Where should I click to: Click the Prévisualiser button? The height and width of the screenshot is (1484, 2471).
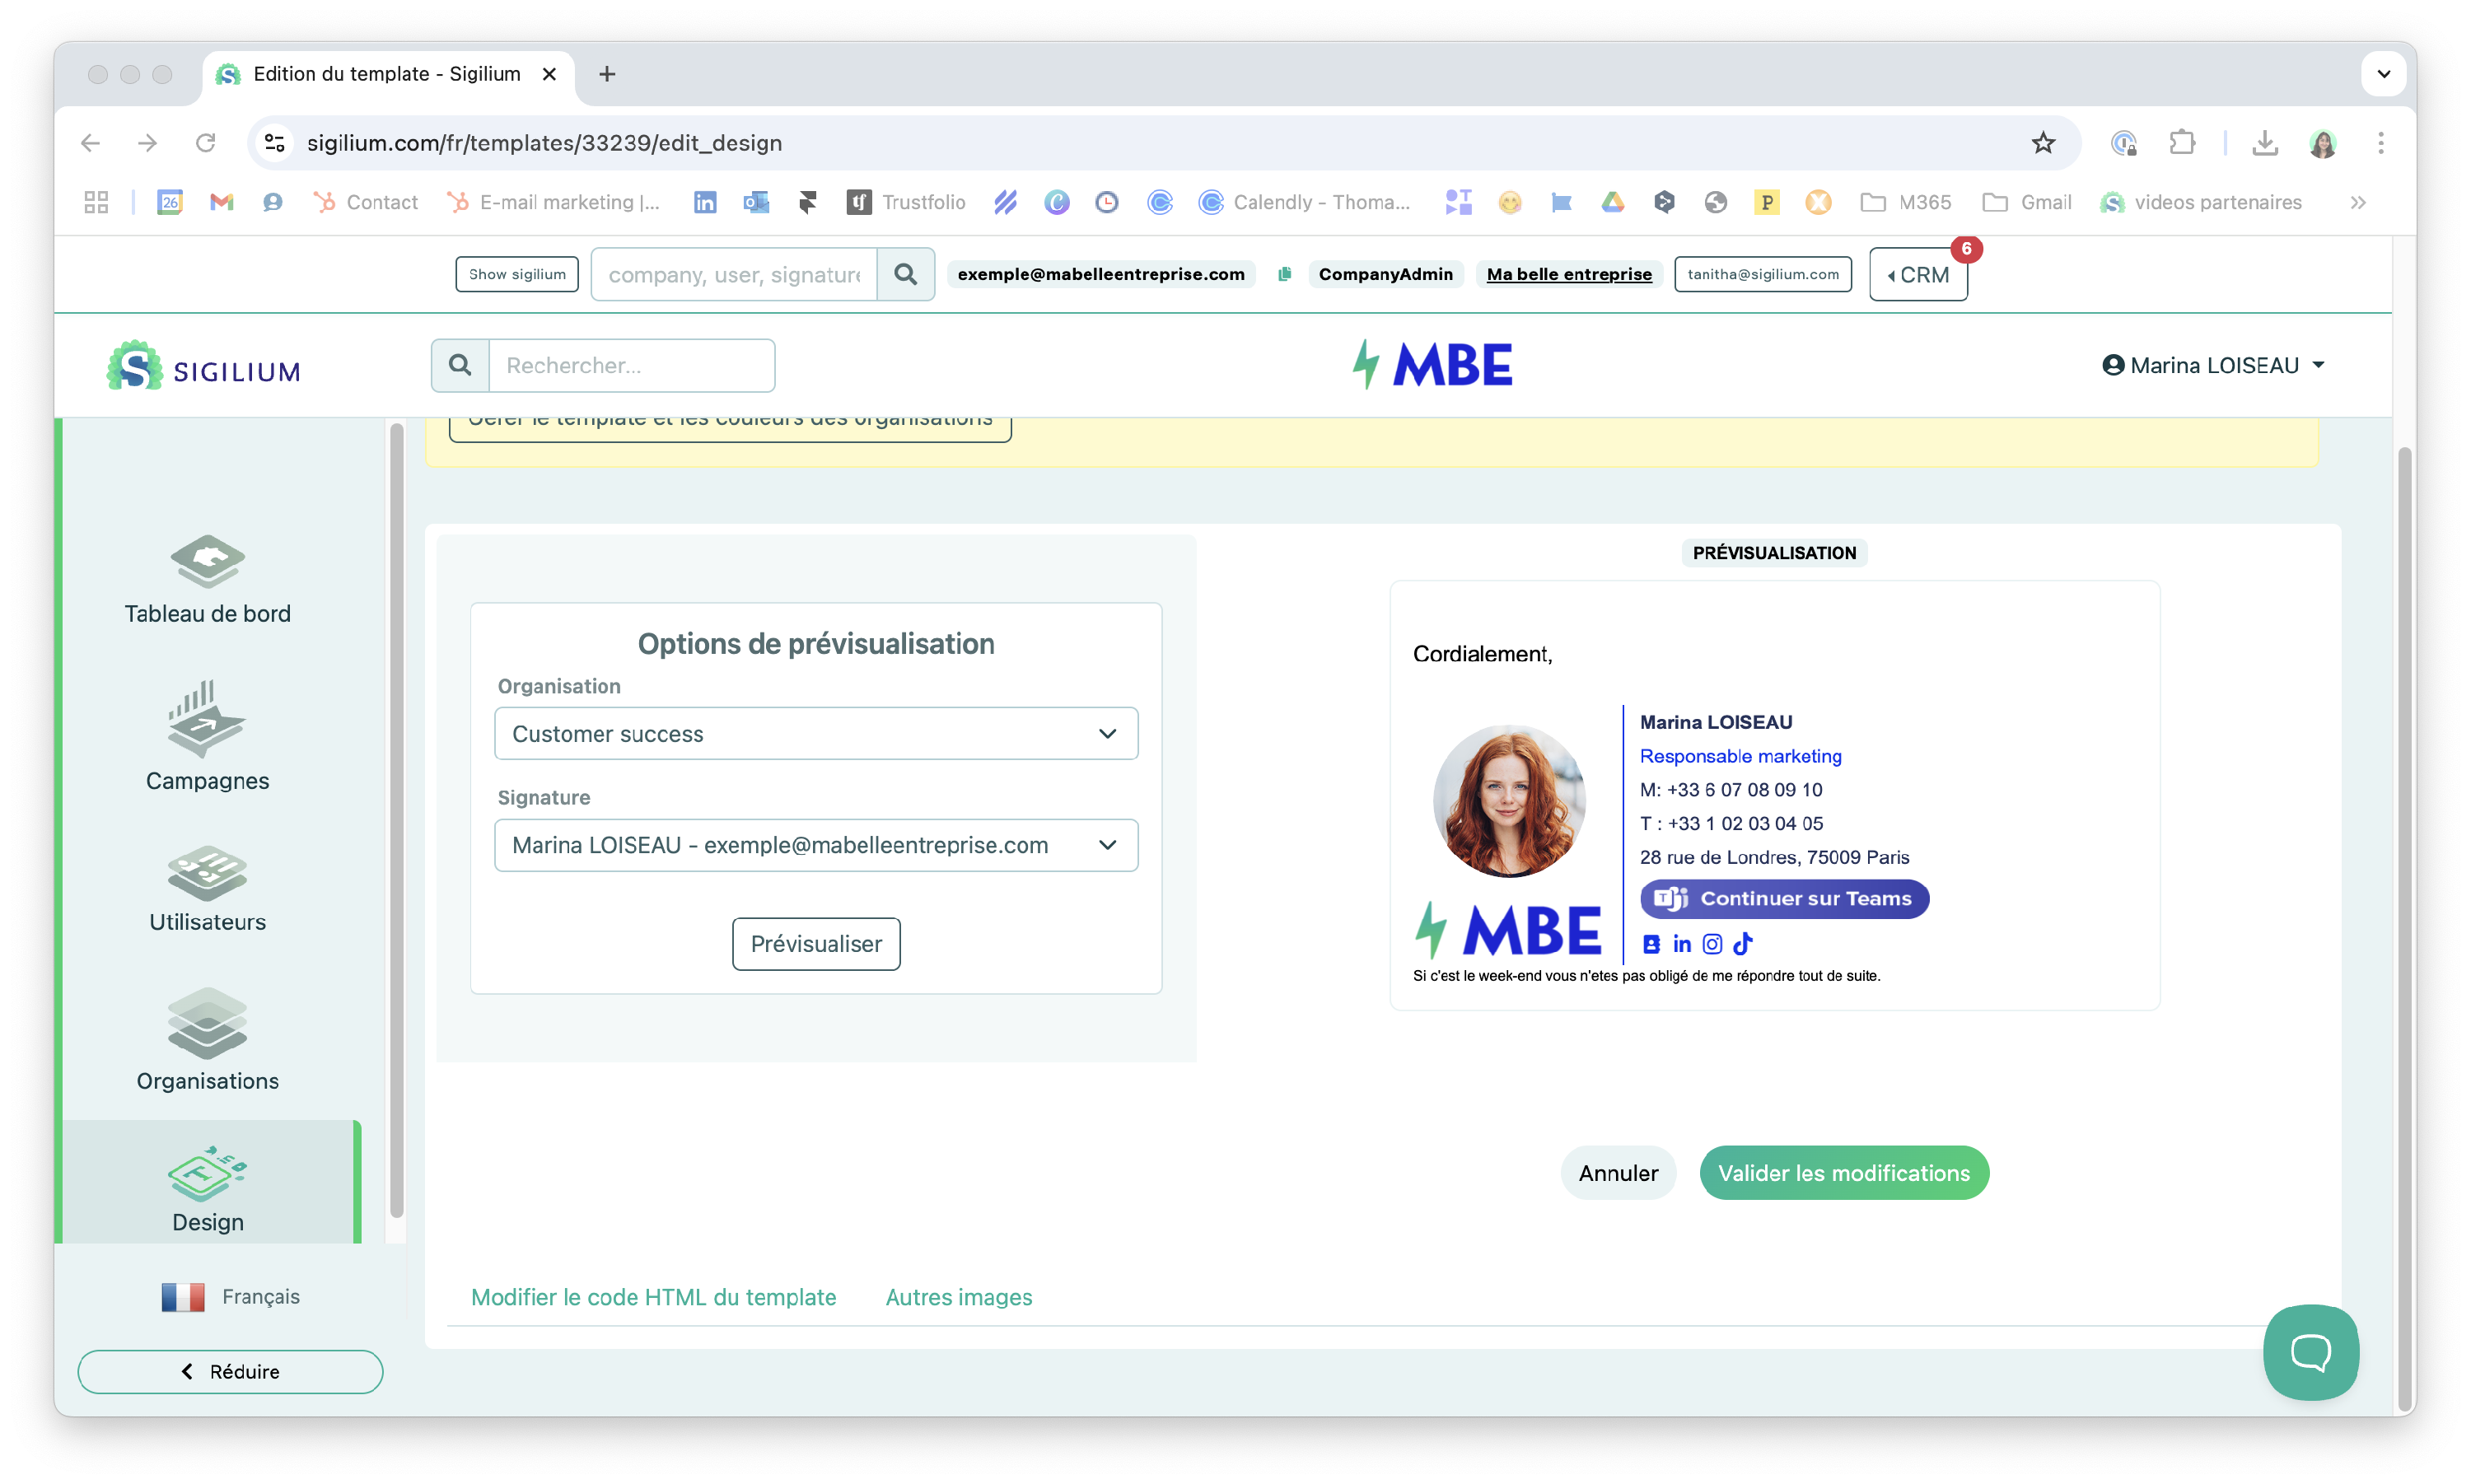tap(815, 944)
